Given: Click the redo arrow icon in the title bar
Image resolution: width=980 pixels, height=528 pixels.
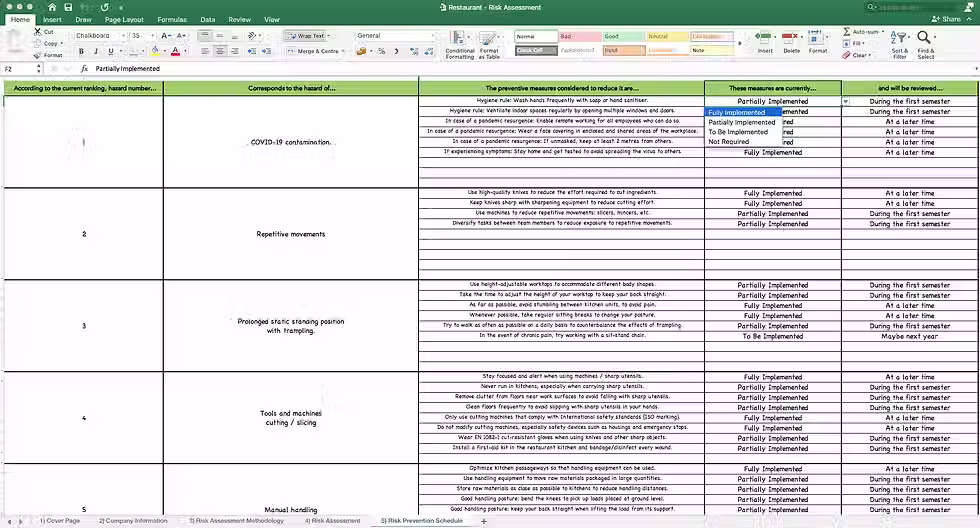Looking at the screenshot, I should coord(104,7).
